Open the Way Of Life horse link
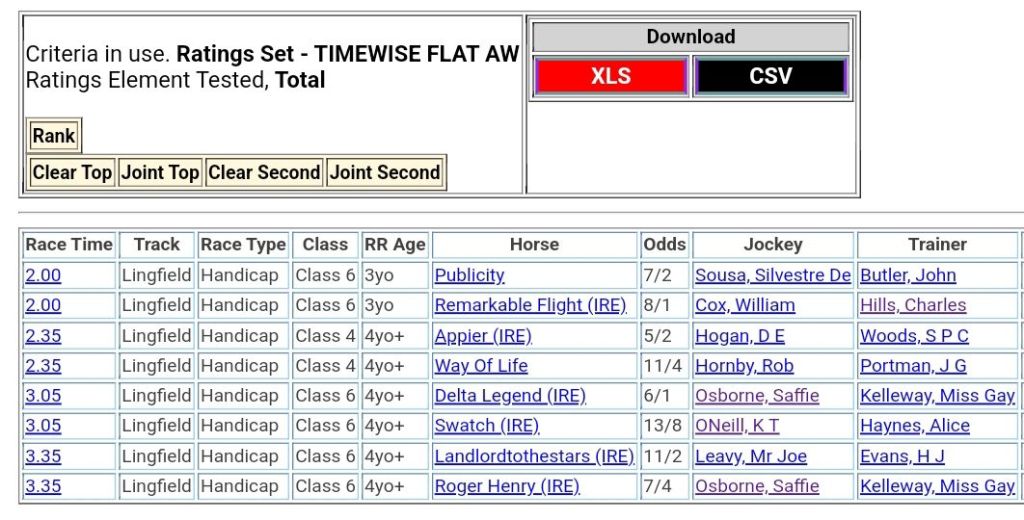 pos(481,366)
